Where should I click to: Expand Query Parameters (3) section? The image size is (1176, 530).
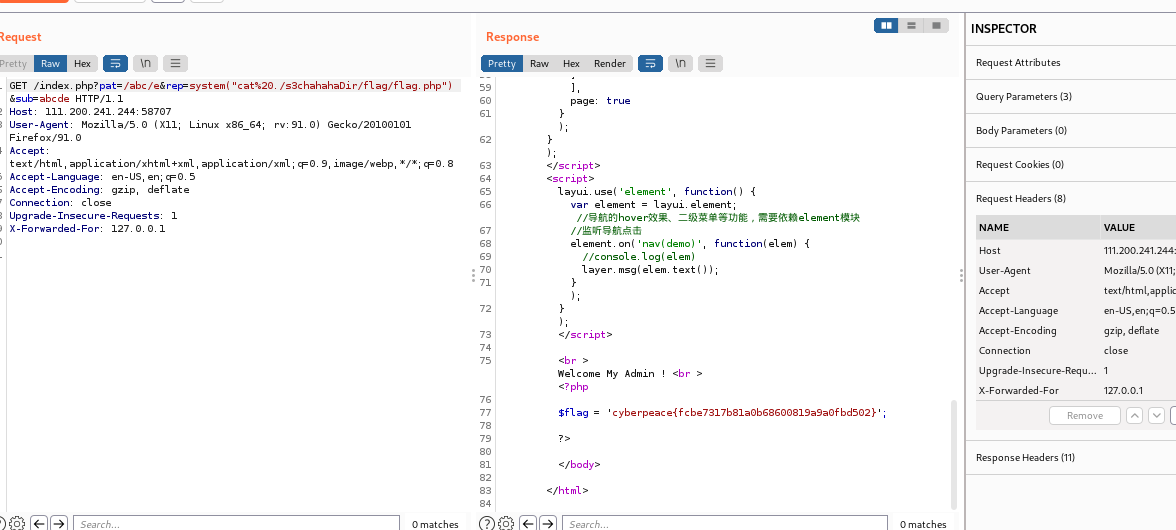[1071, 97]
